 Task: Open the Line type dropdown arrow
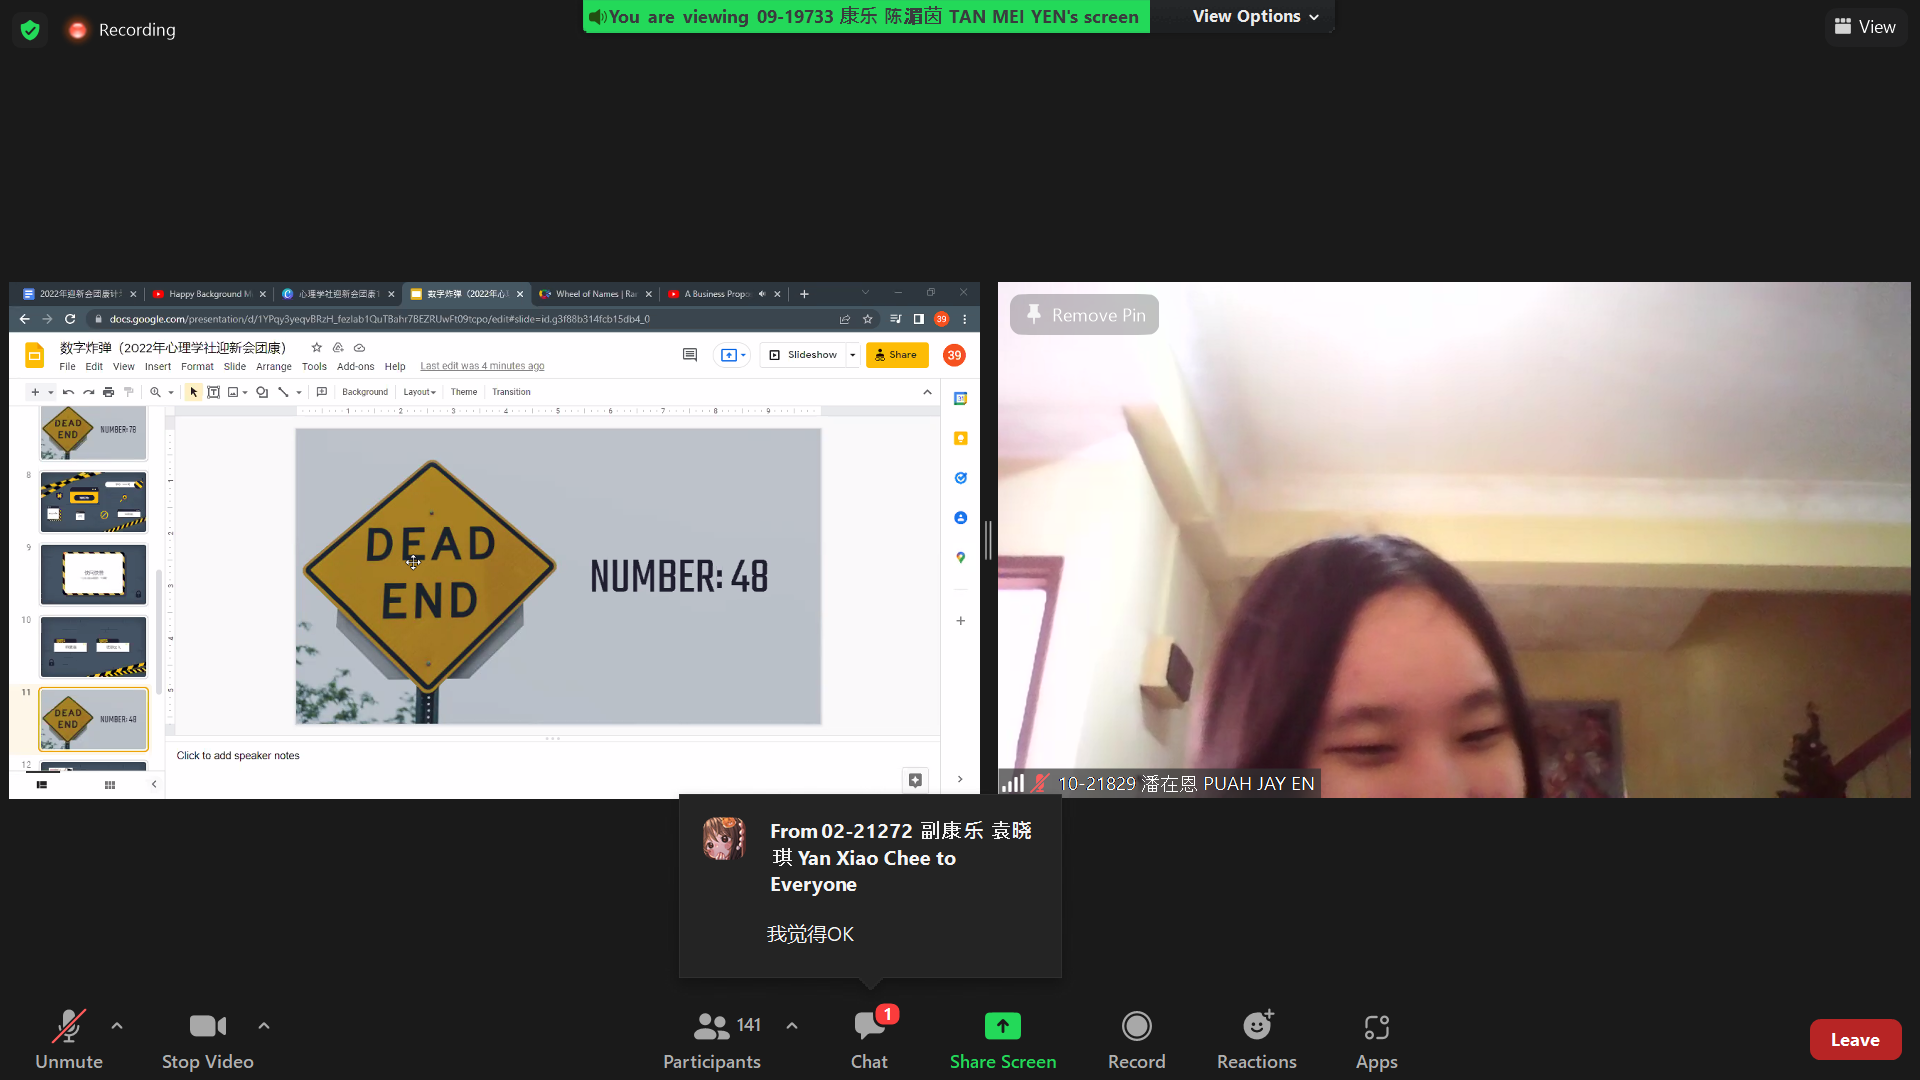[x=298, y=393]
